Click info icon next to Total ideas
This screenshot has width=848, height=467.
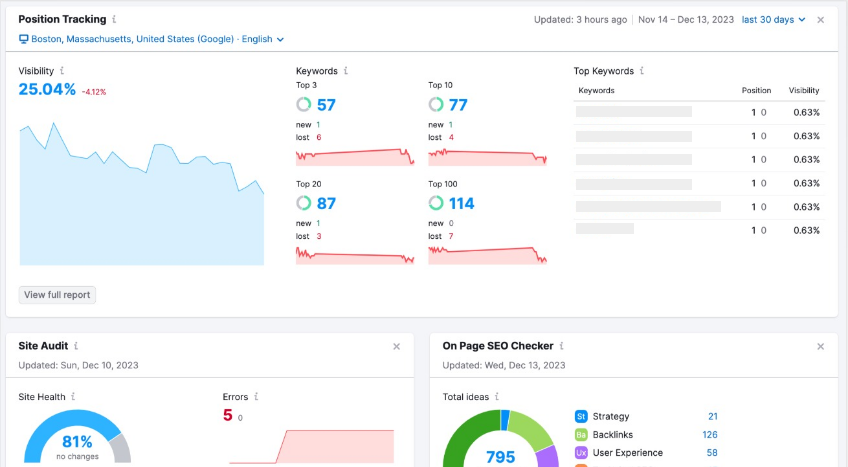coord(497,397)
